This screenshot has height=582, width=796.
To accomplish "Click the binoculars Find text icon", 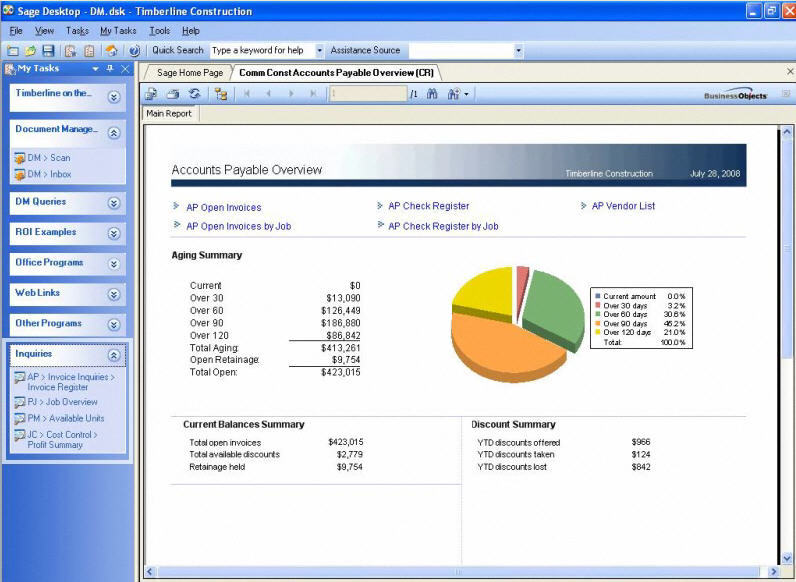I will pos(432,94).
